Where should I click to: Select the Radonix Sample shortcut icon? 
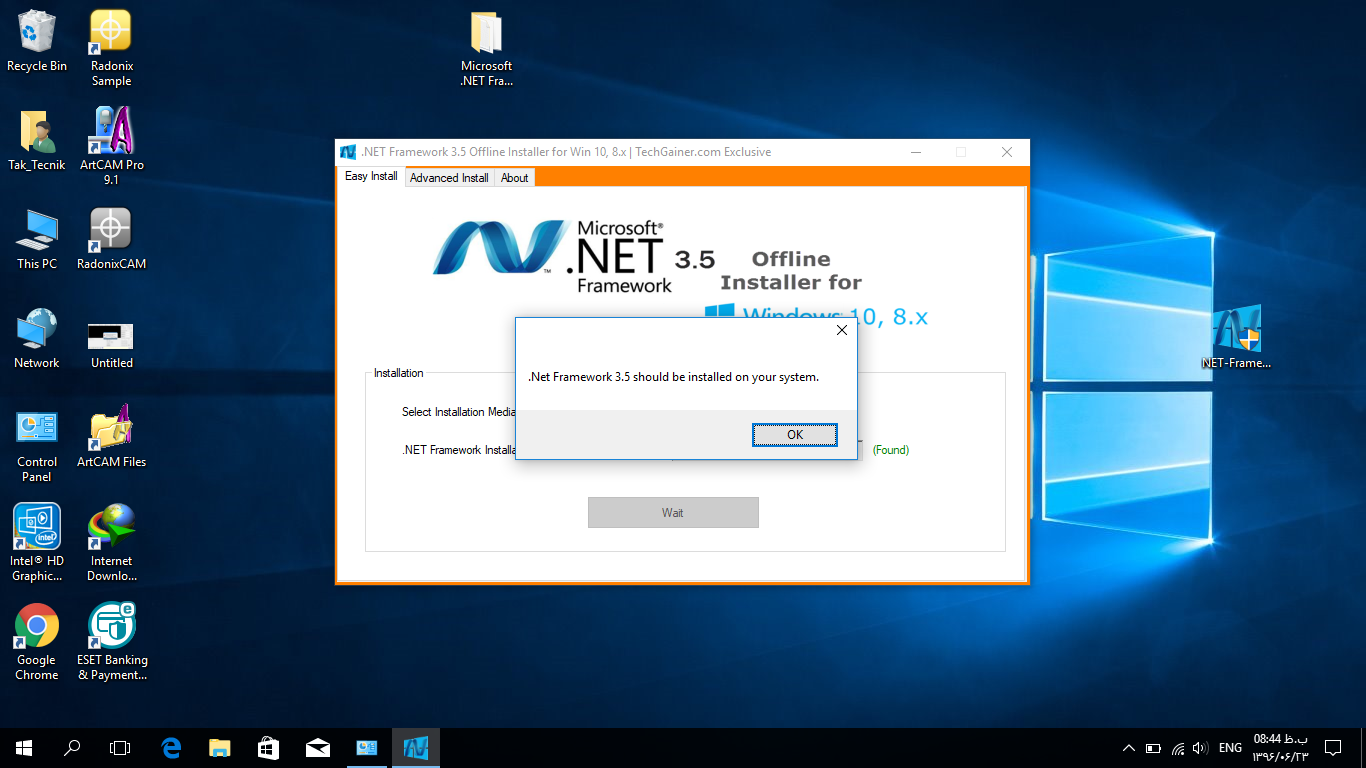[111, 48]
